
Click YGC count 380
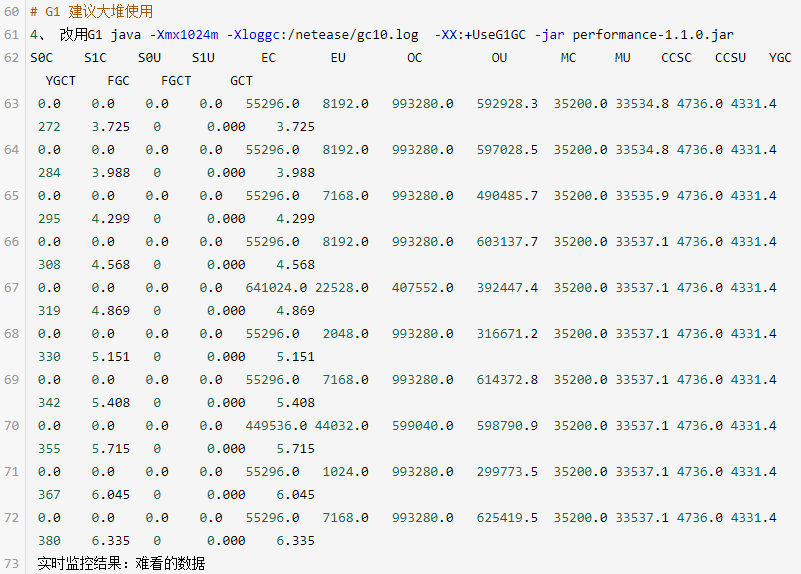tap(49, 540)
